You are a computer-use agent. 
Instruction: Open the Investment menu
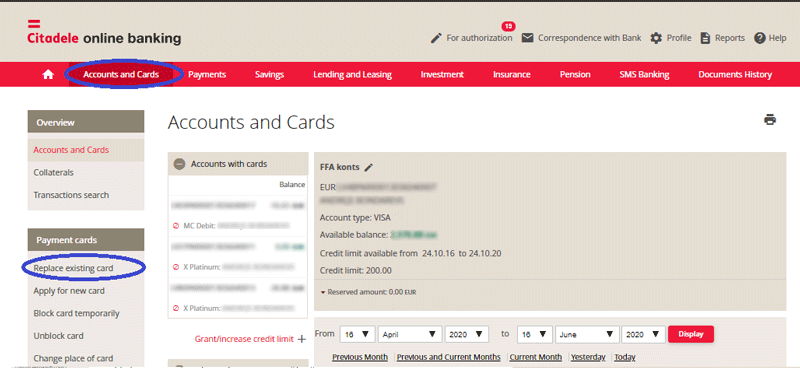(x=442, y=75)
